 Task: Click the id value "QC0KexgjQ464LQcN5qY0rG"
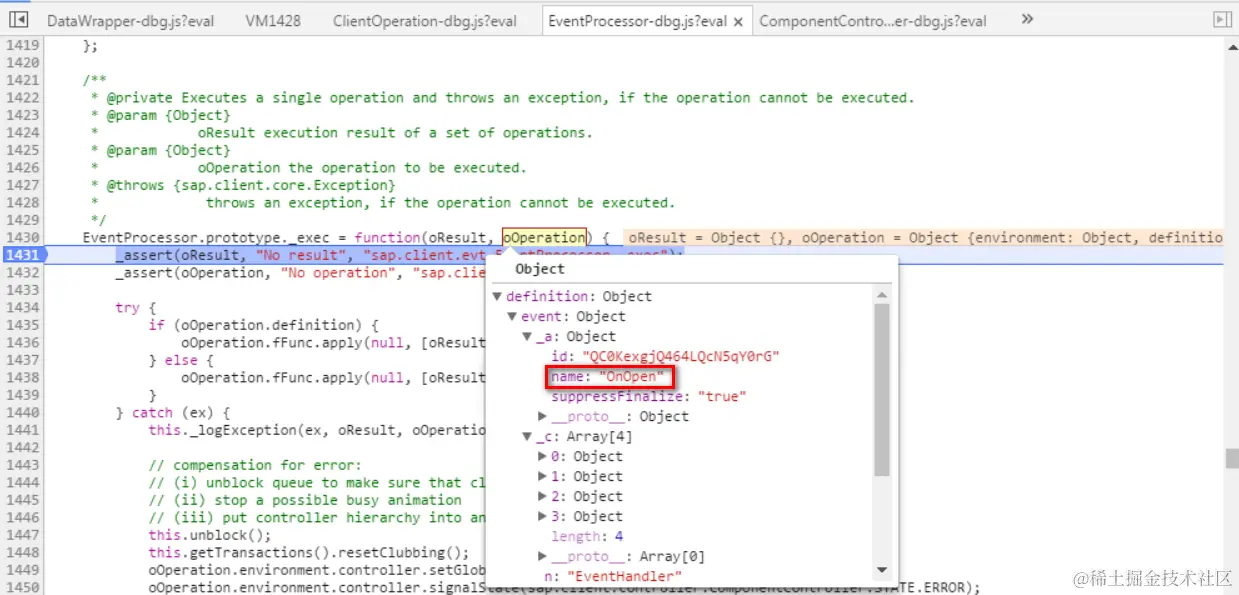(x=679, y=357)
